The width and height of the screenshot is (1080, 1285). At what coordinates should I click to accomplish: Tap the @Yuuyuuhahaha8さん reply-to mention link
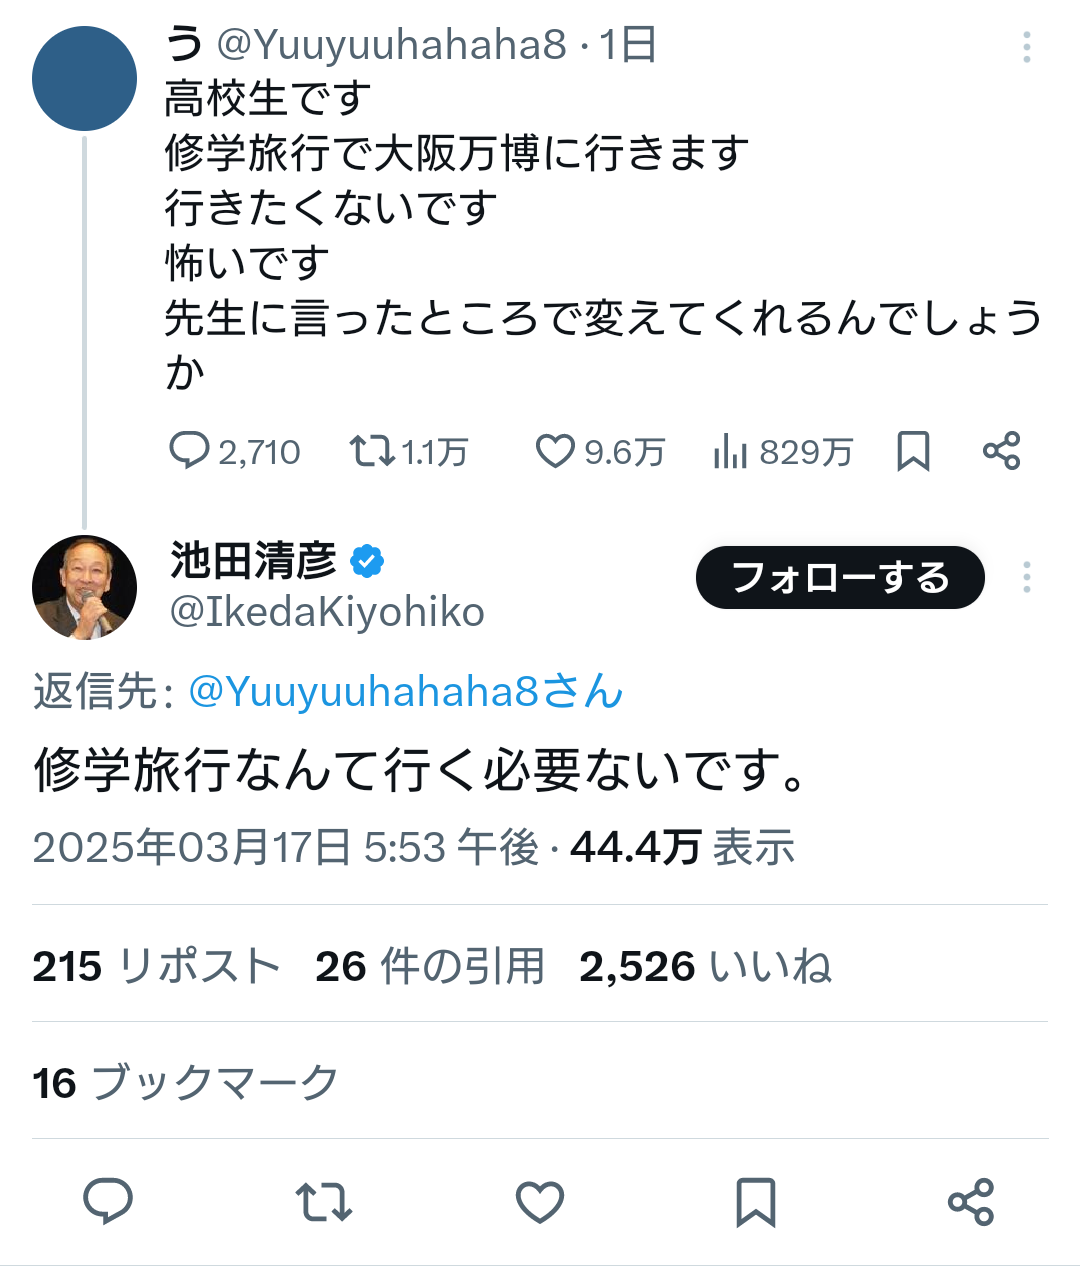(x=405, y=691)
